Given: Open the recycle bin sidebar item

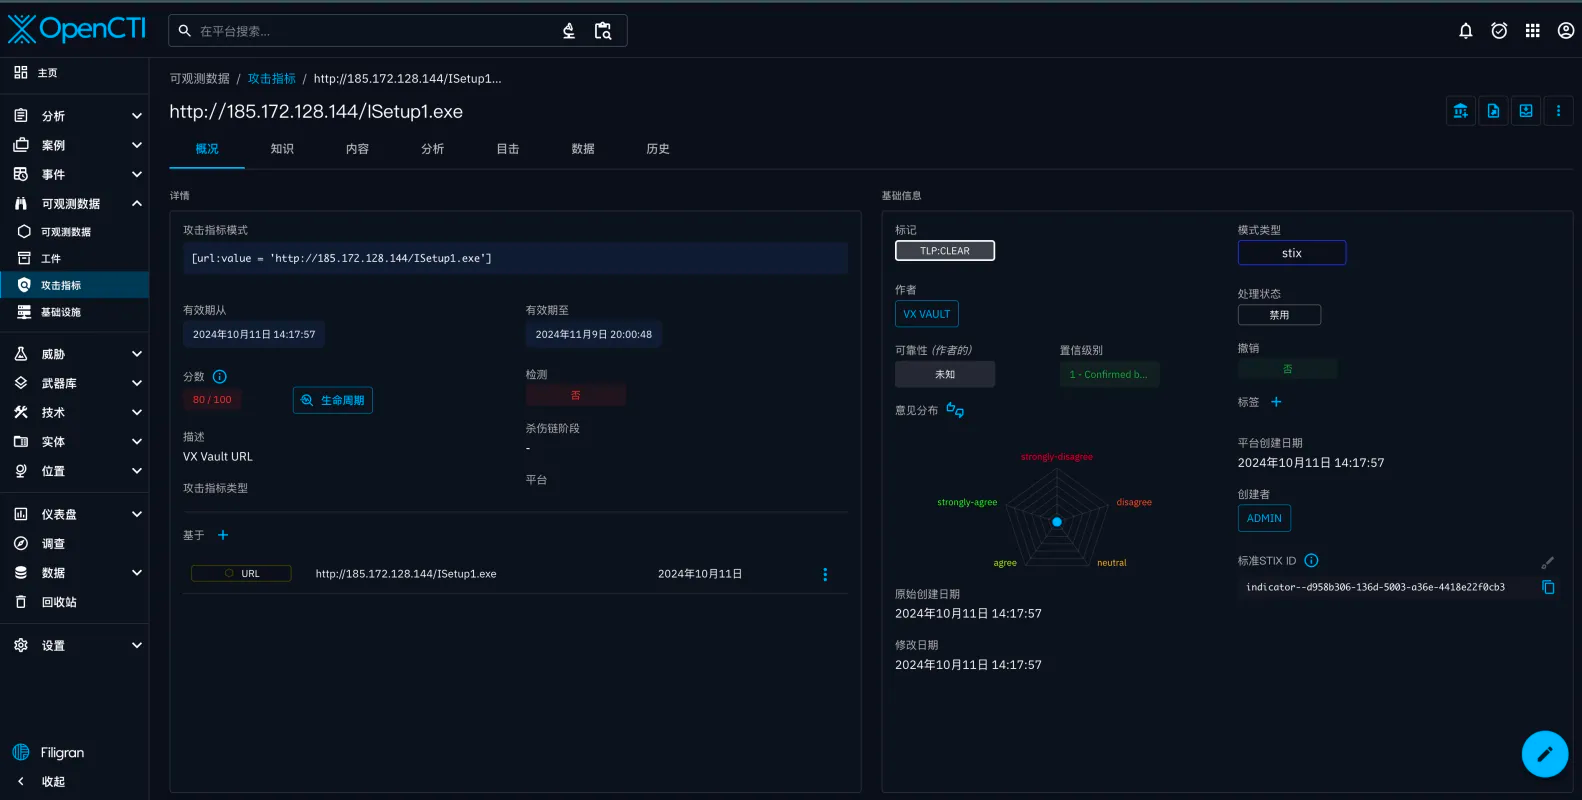Looking at the screenshot, I should point(74,602).
